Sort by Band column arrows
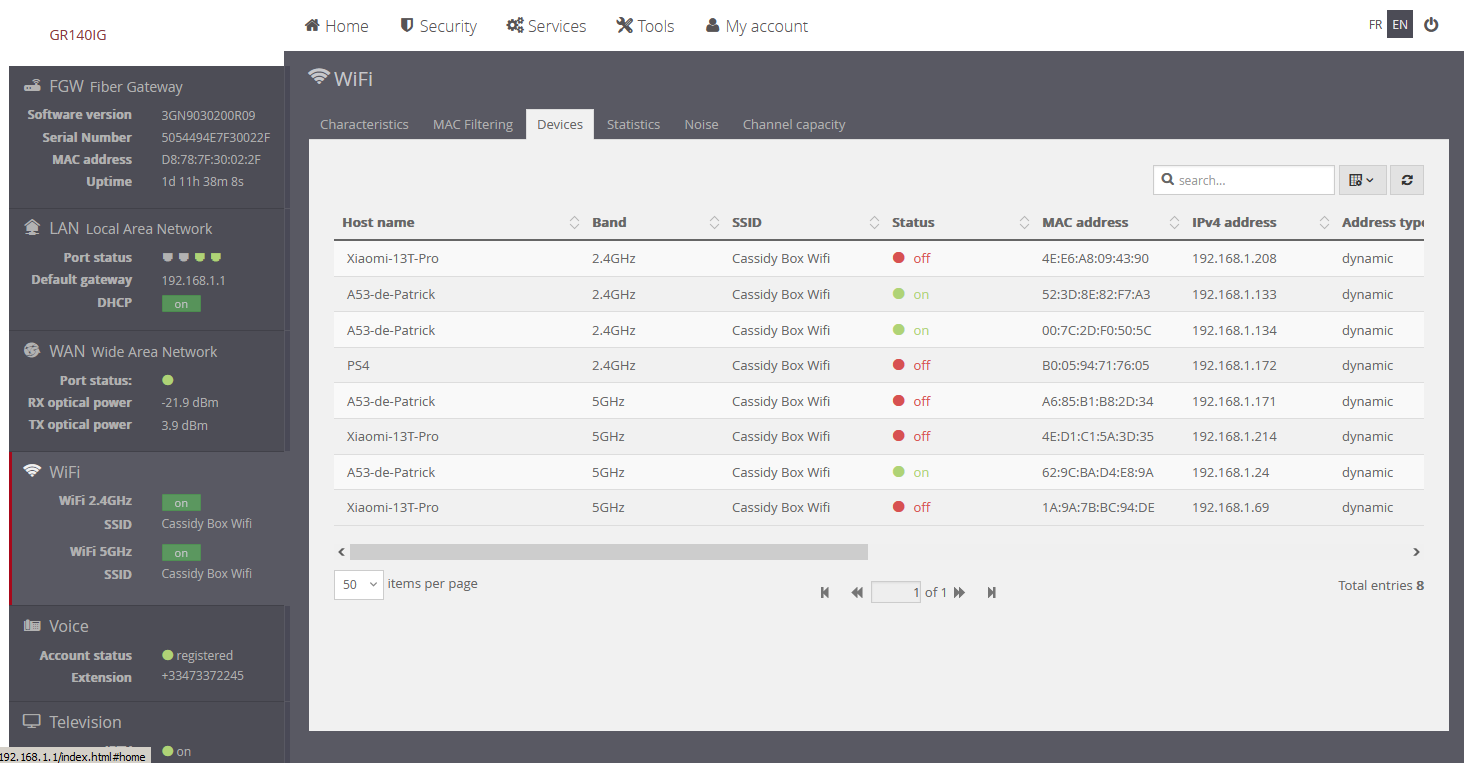Viewport: 1464px width, 763px height. click(x=714, y=223)
